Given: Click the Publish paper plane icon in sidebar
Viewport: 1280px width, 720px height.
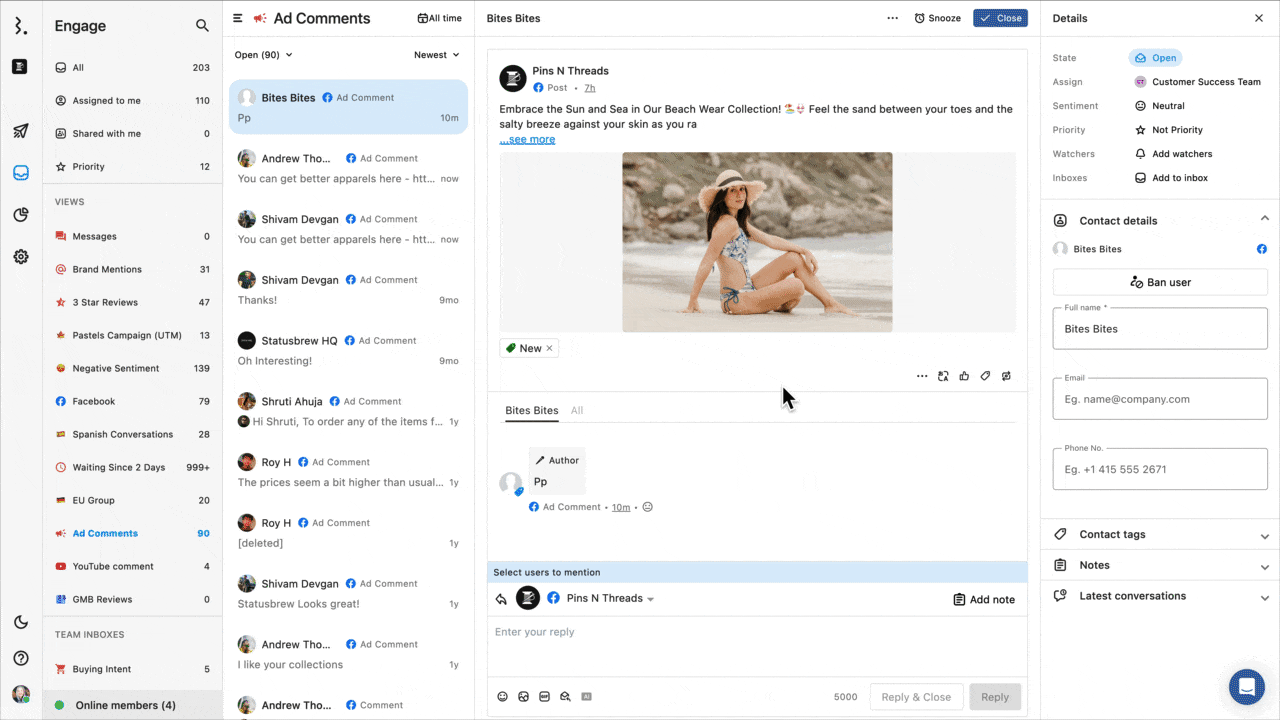Looking at the screenshot, I should [20, 131].
